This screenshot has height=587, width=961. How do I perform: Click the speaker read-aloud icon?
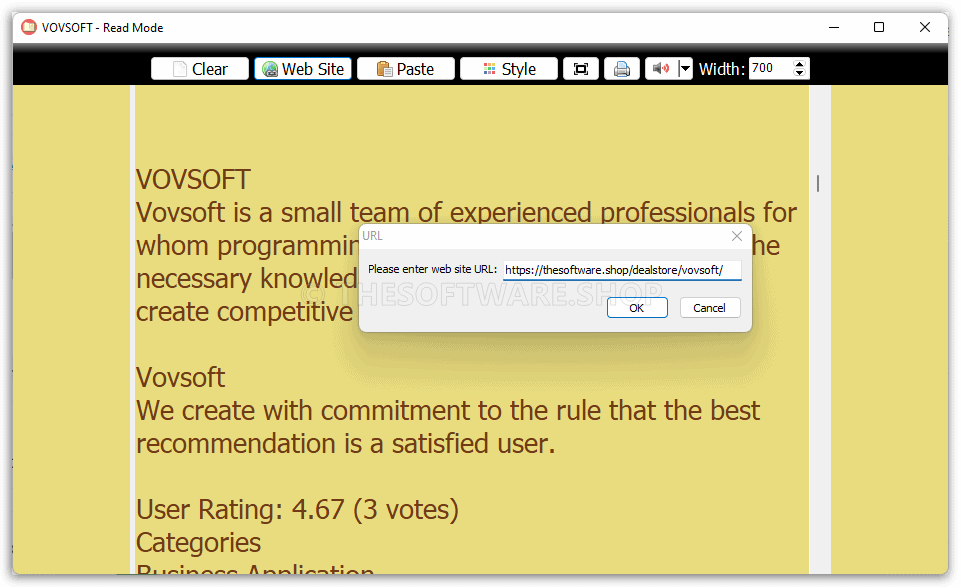click(x=661, y=69)
